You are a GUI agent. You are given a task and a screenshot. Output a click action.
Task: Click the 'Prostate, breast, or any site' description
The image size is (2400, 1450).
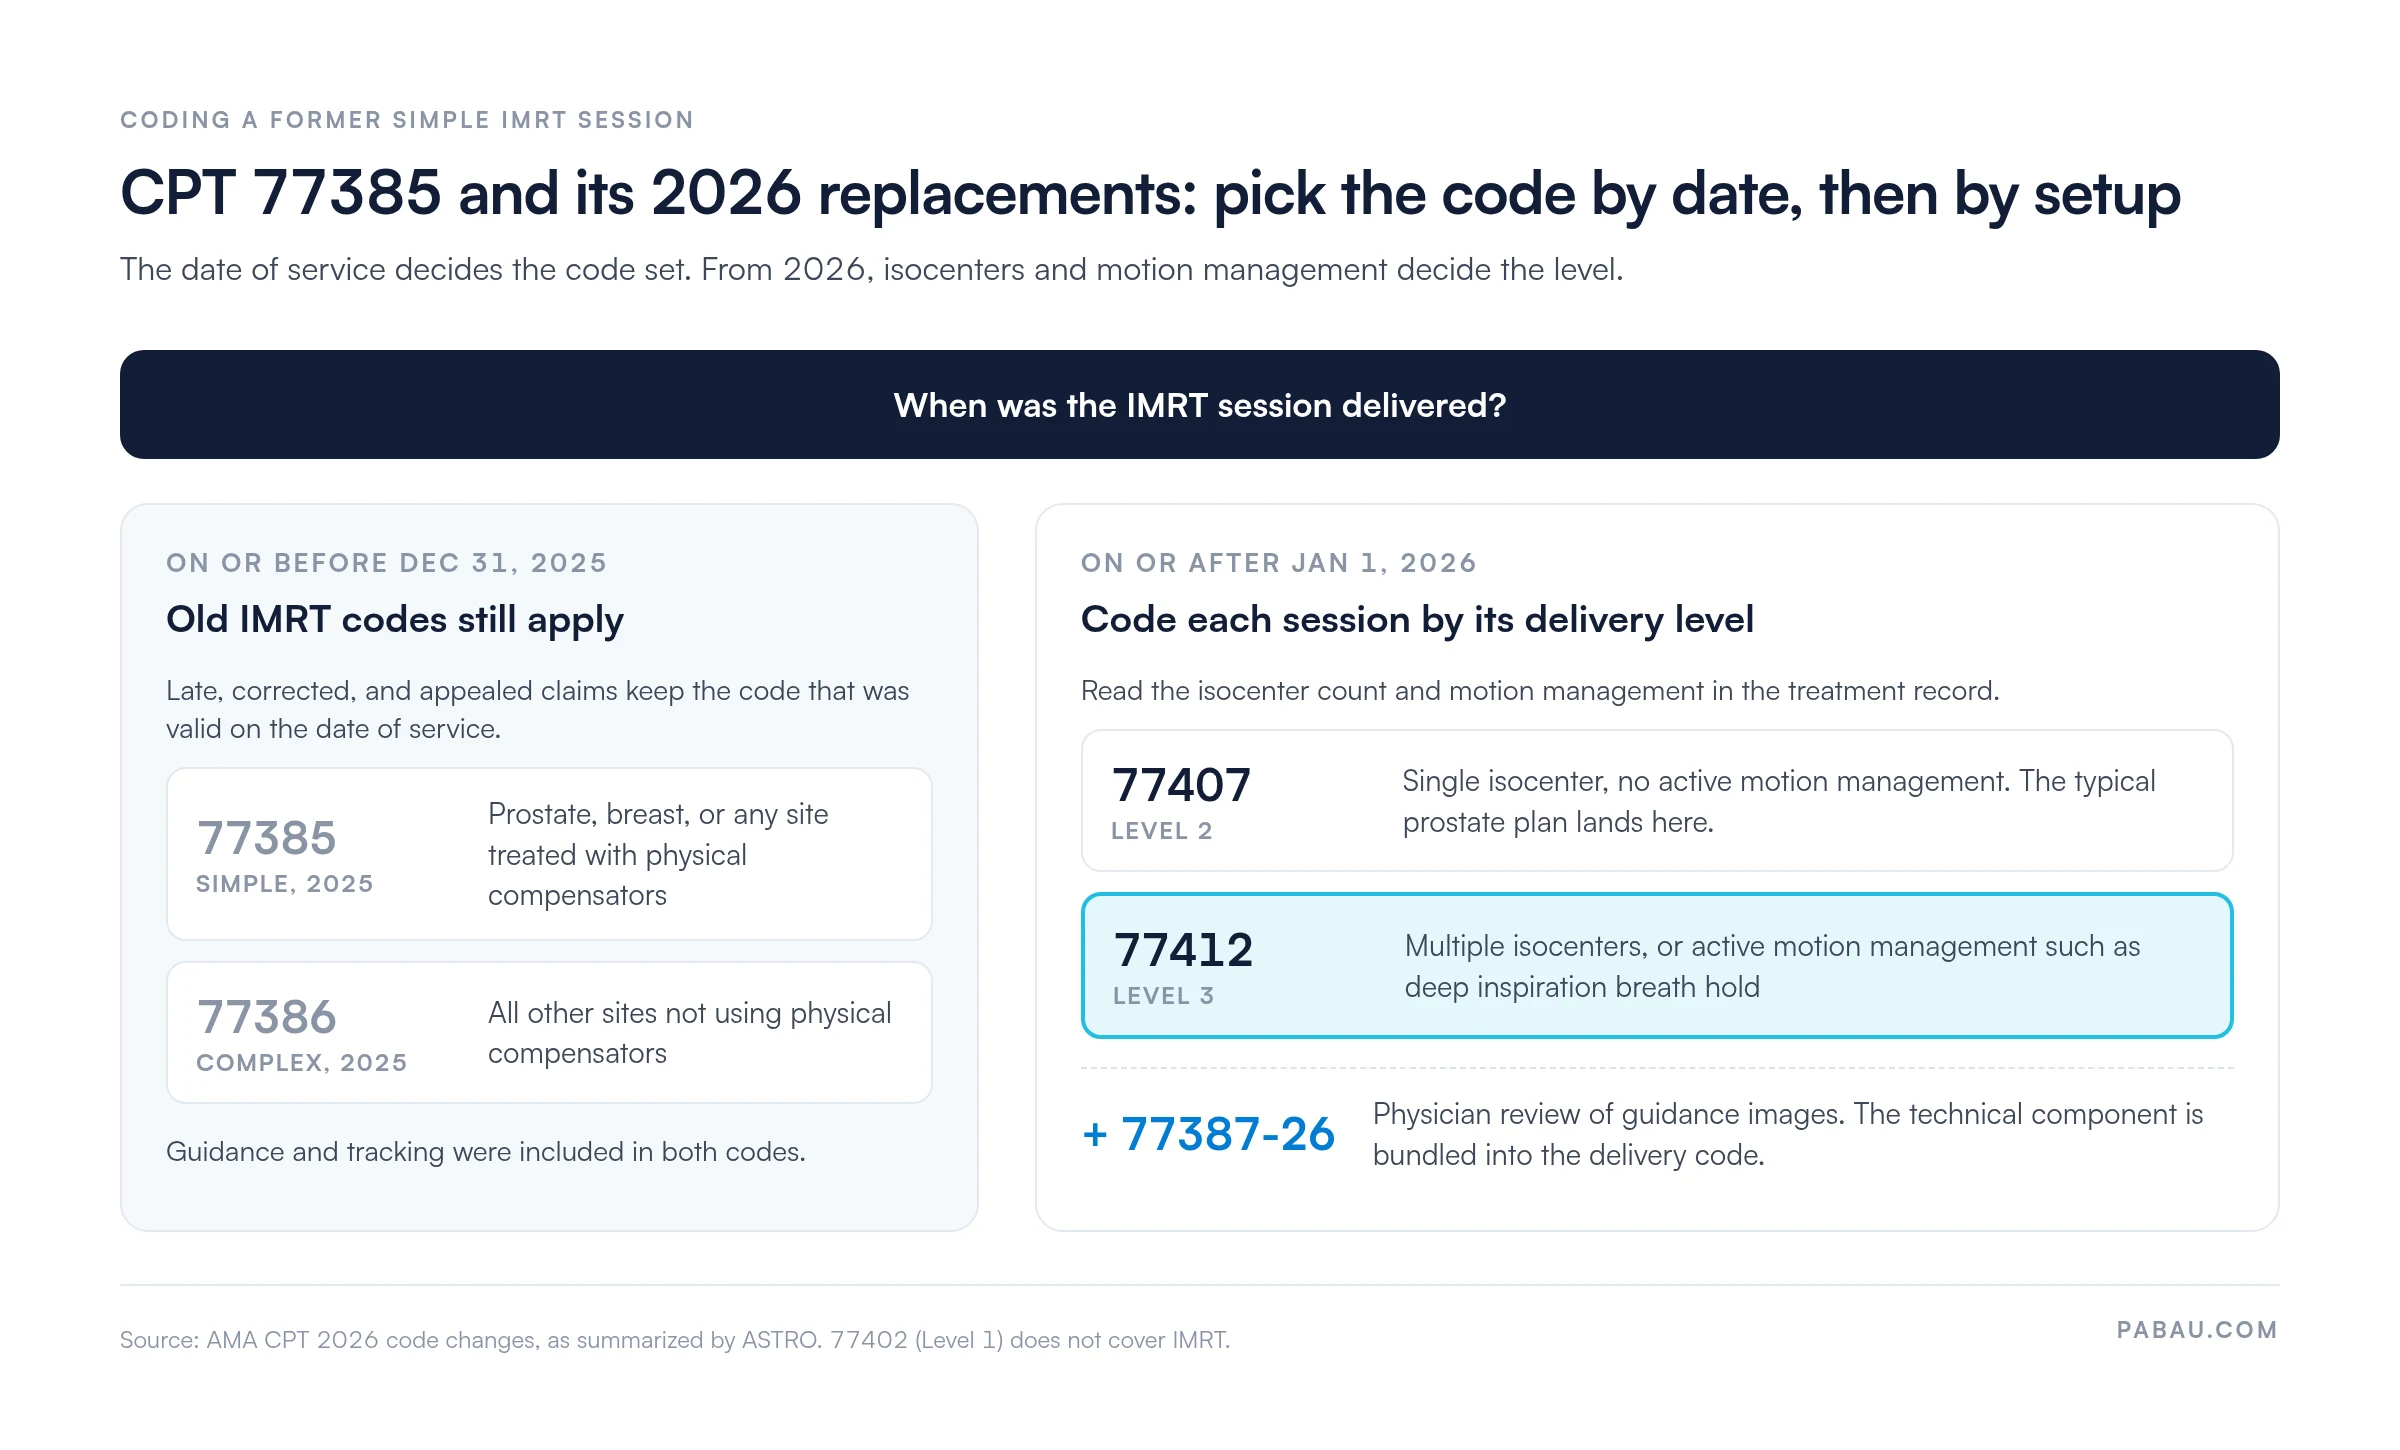point(658,854)
